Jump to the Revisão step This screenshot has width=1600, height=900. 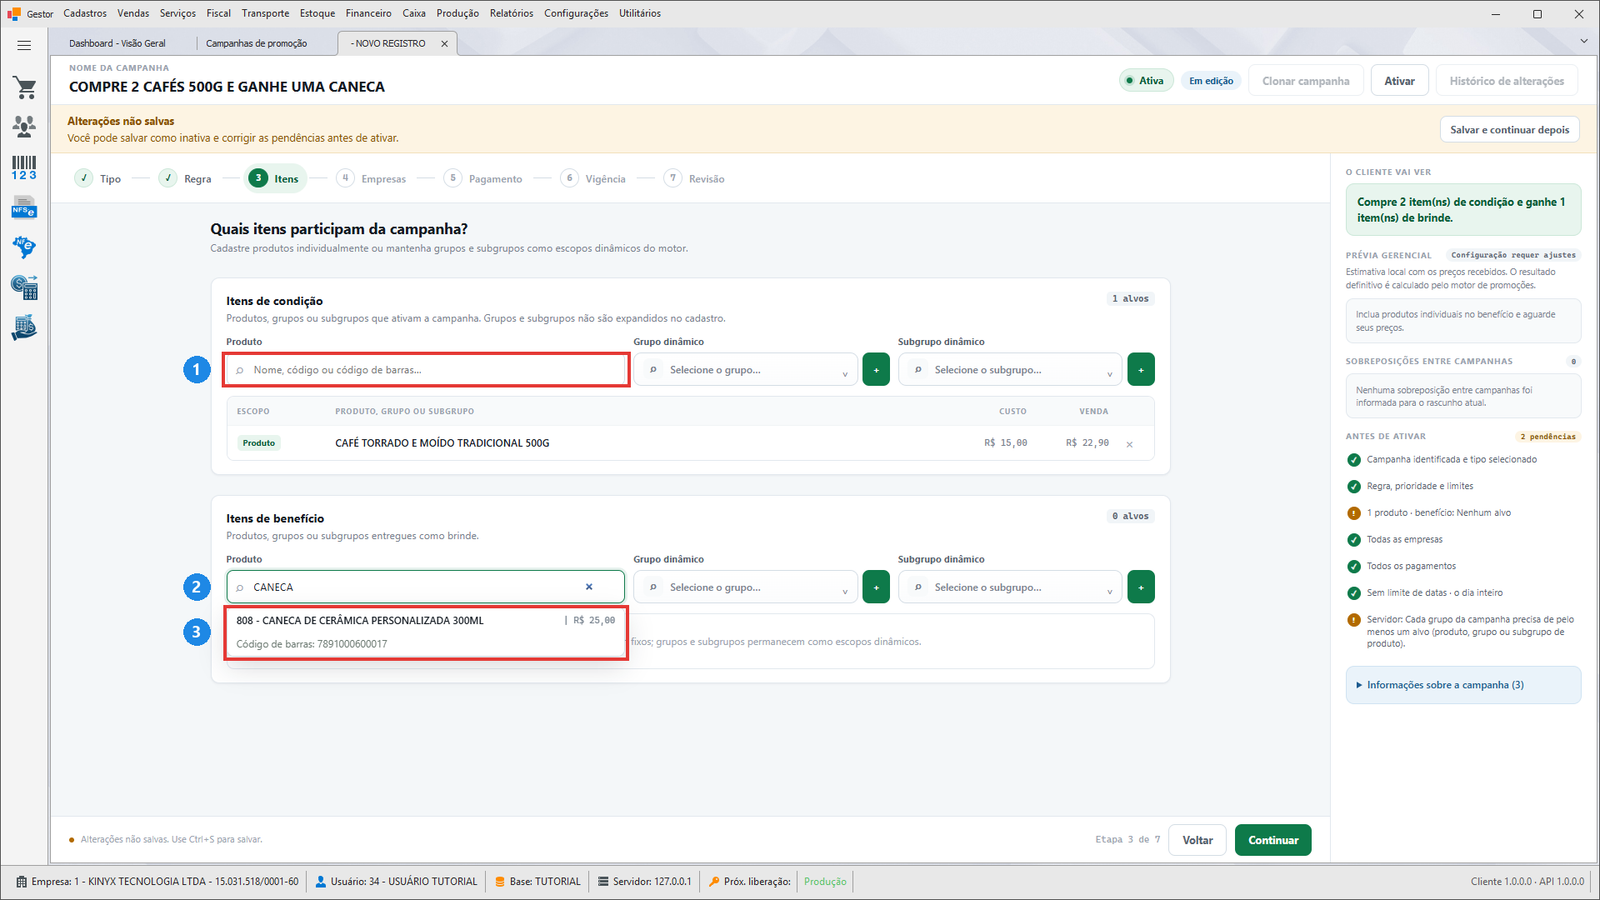695,179
